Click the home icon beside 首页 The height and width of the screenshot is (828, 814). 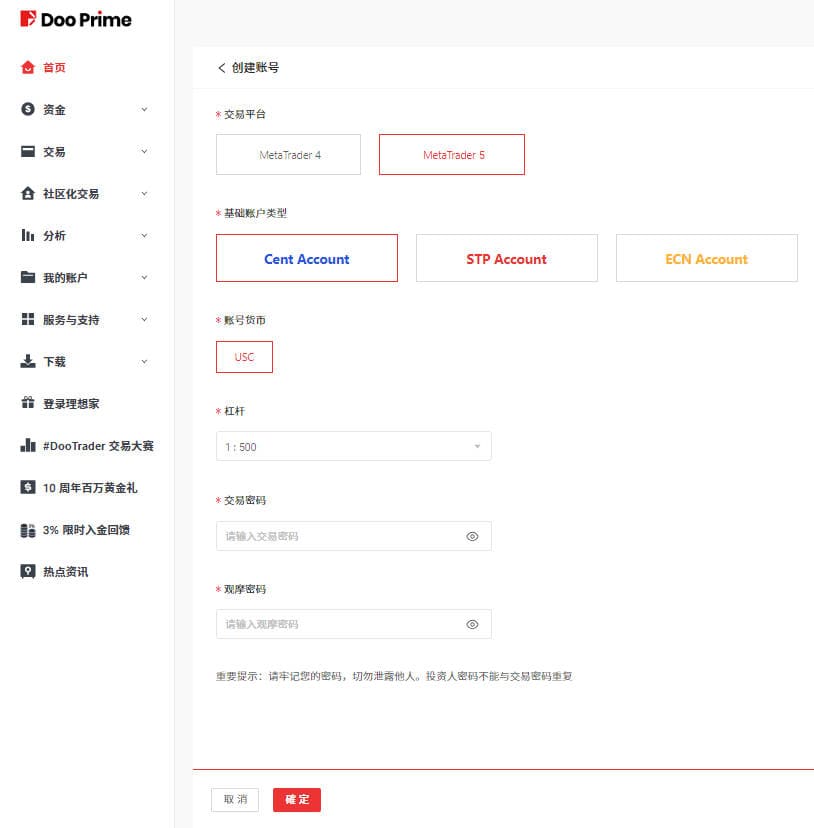pos(27,68)
